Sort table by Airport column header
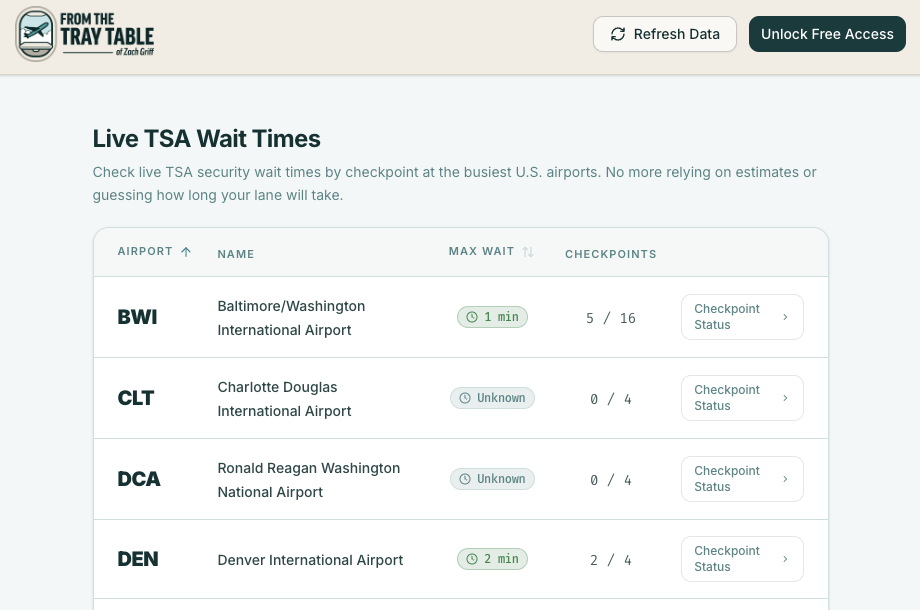The image size is (920, 610). pyautogui.click(x=145, y=252)
